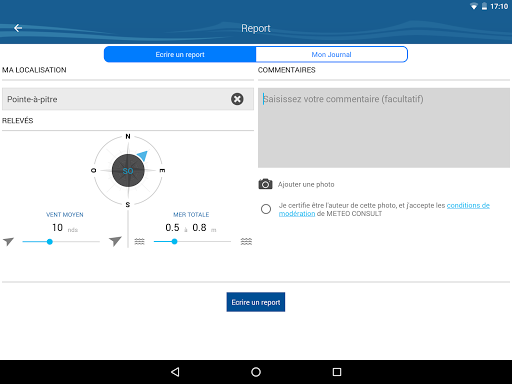Screen dimensions: 512x384
Task: Select the blue wind direction arrow on compass
Action: point(143,155)
